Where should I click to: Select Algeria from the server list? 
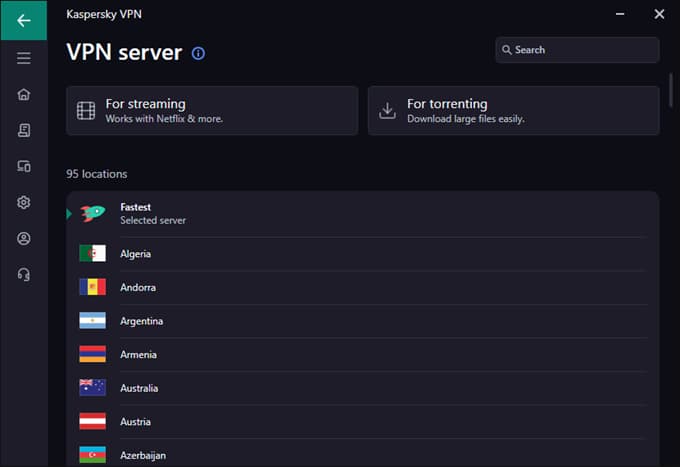362,254
